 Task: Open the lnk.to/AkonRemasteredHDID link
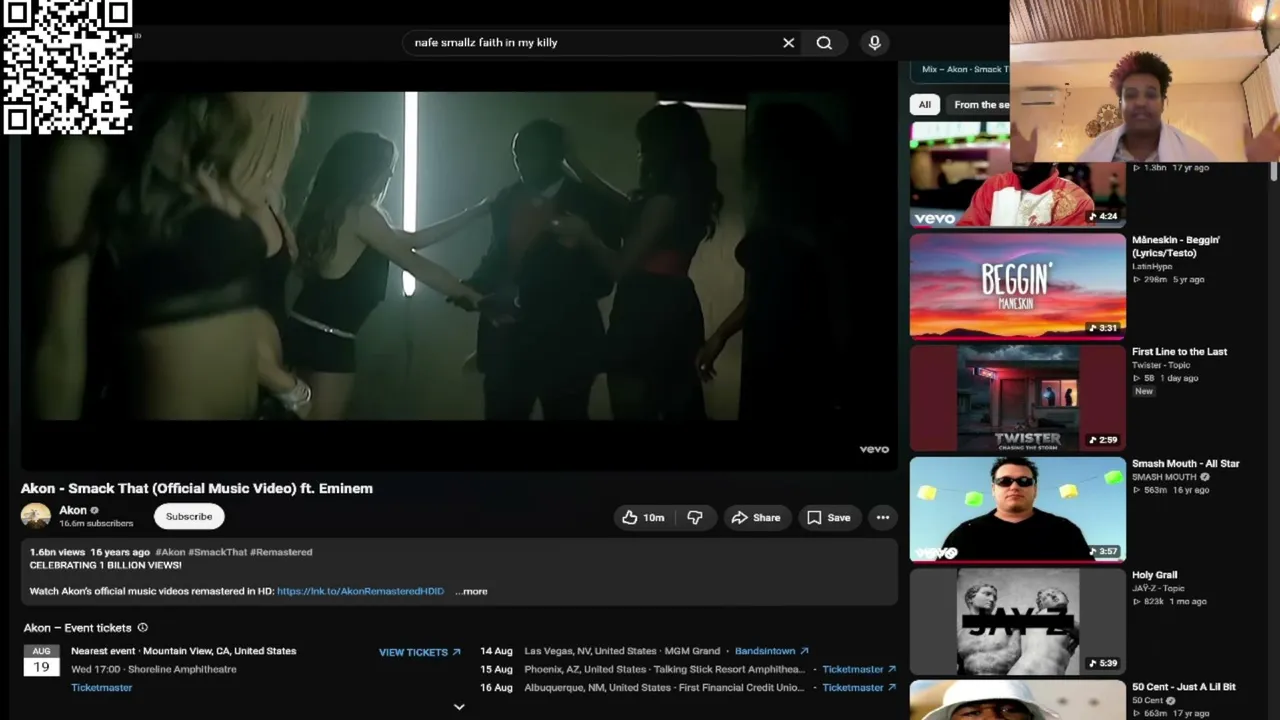point(360,591)
